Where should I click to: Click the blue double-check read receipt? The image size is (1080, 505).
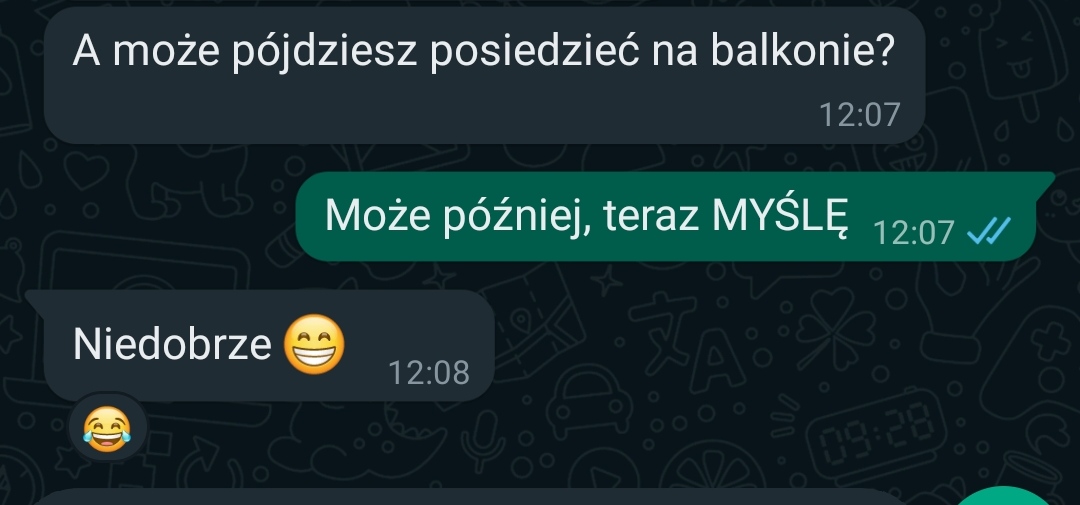click(989, 231)
